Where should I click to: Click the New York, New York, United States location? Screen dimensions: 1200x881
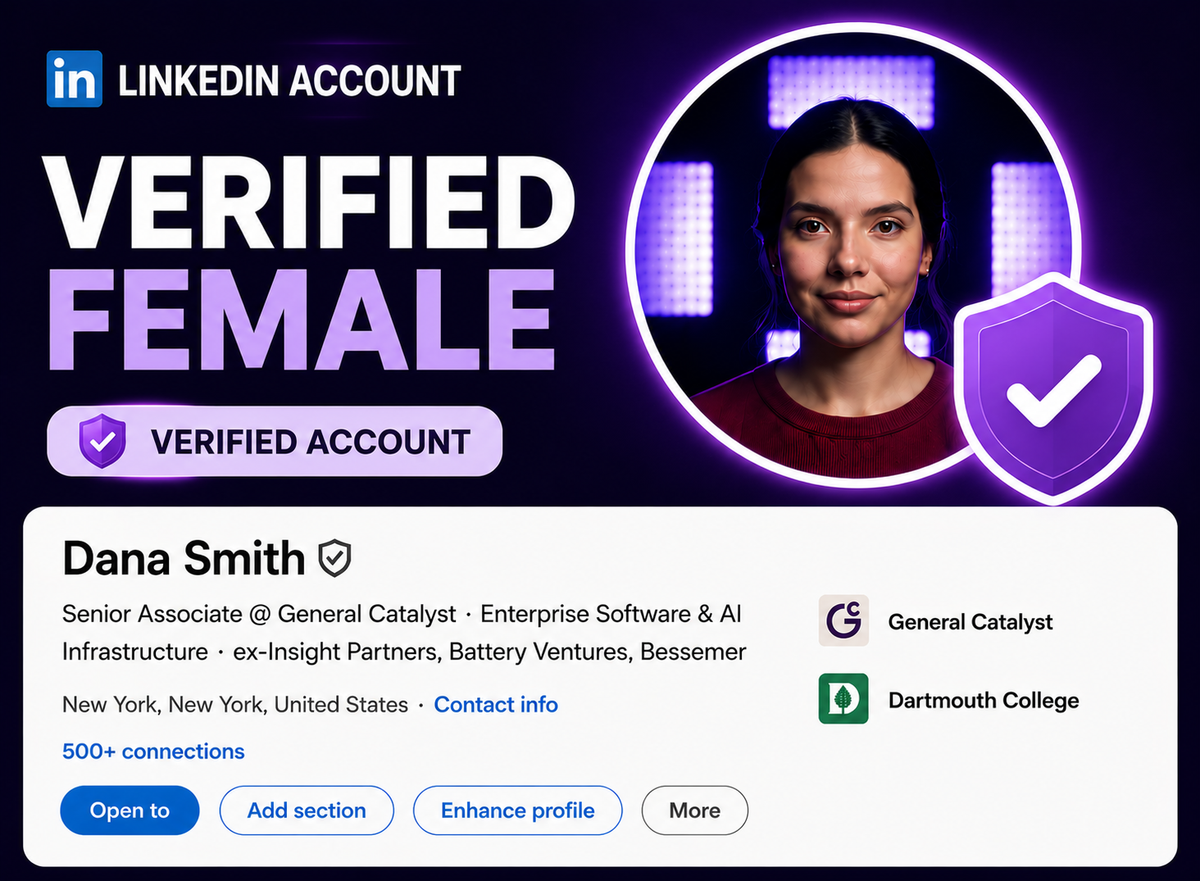(x=235, y=704)
